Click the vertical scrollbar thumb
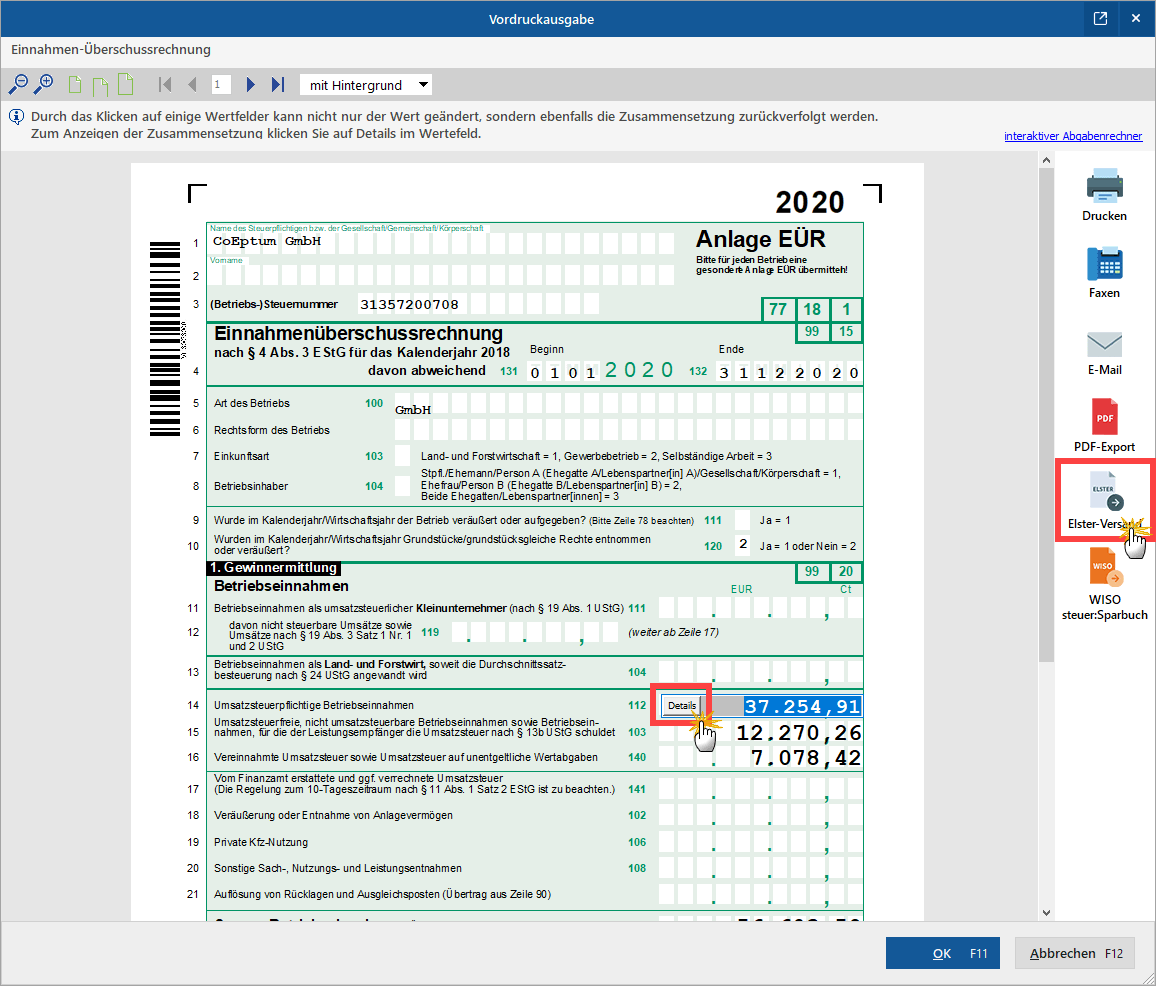Image resolution: width=1156 pixels, height=986 pixels. click(1046, 414)
